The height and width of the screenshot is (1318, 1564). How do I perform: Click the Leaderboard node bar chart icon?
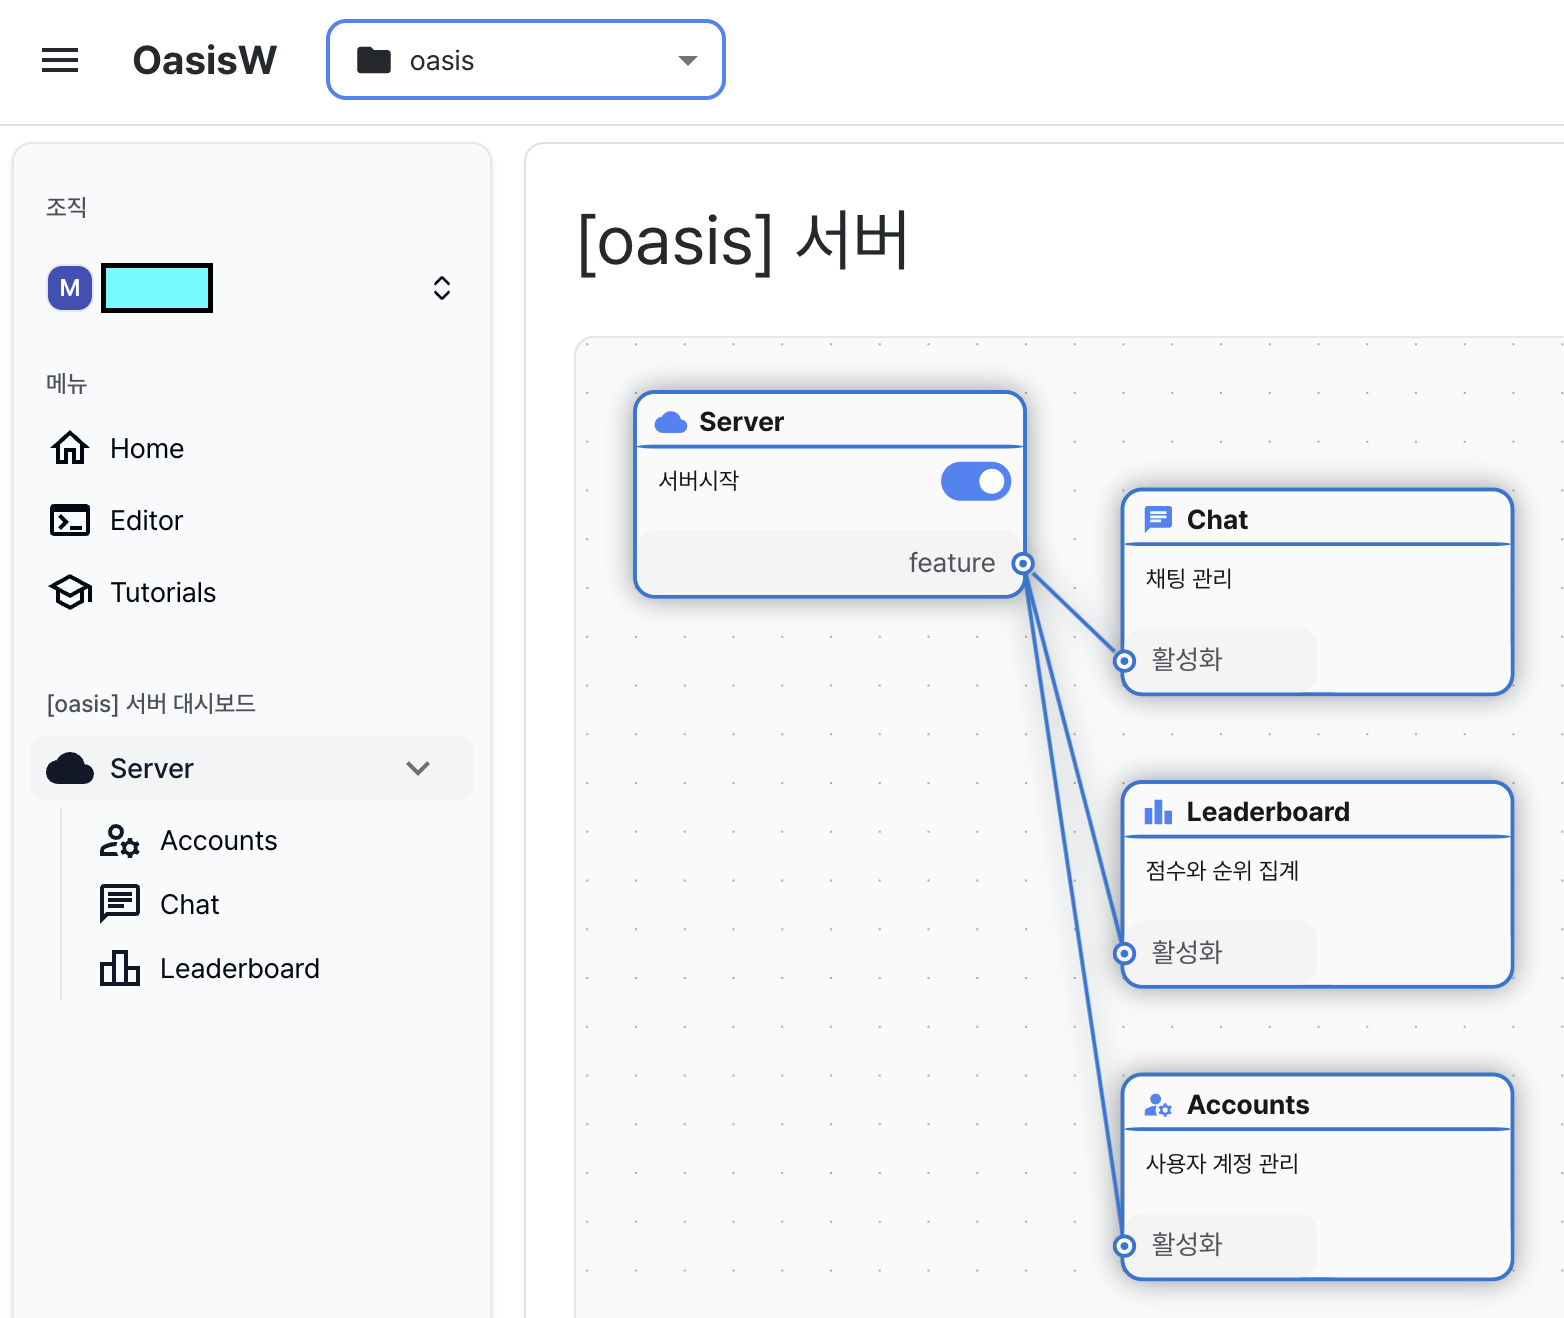1158,812
